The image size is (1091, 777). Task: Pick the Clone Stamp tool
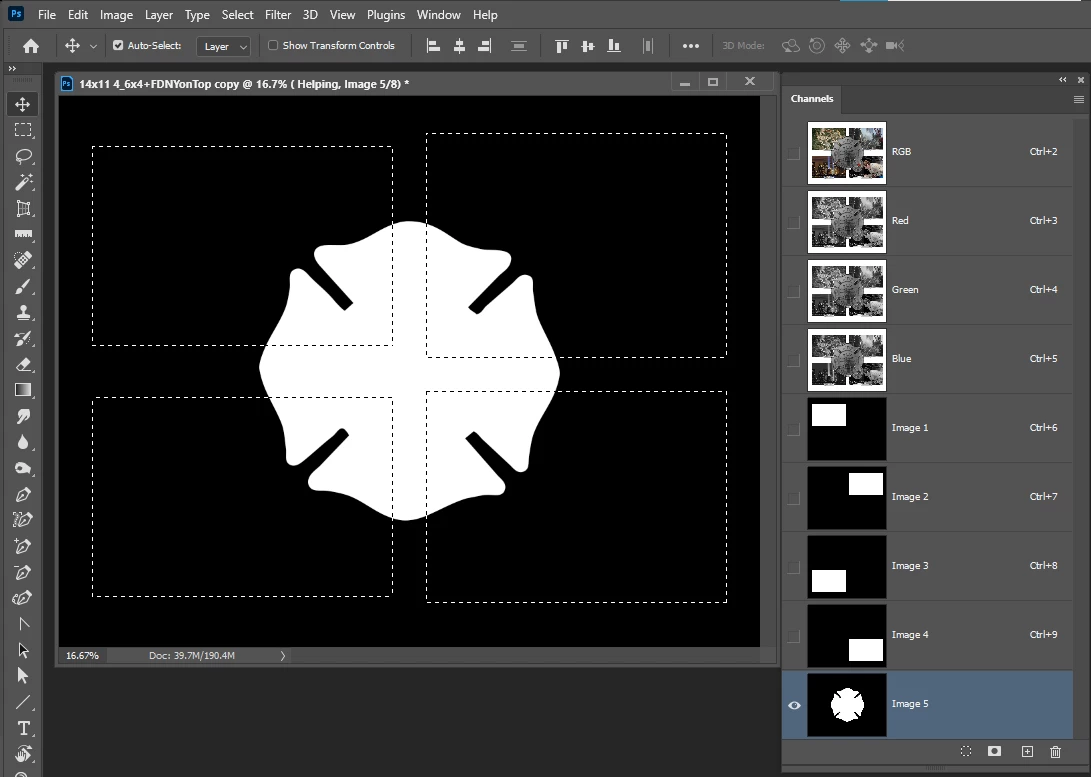23,312
